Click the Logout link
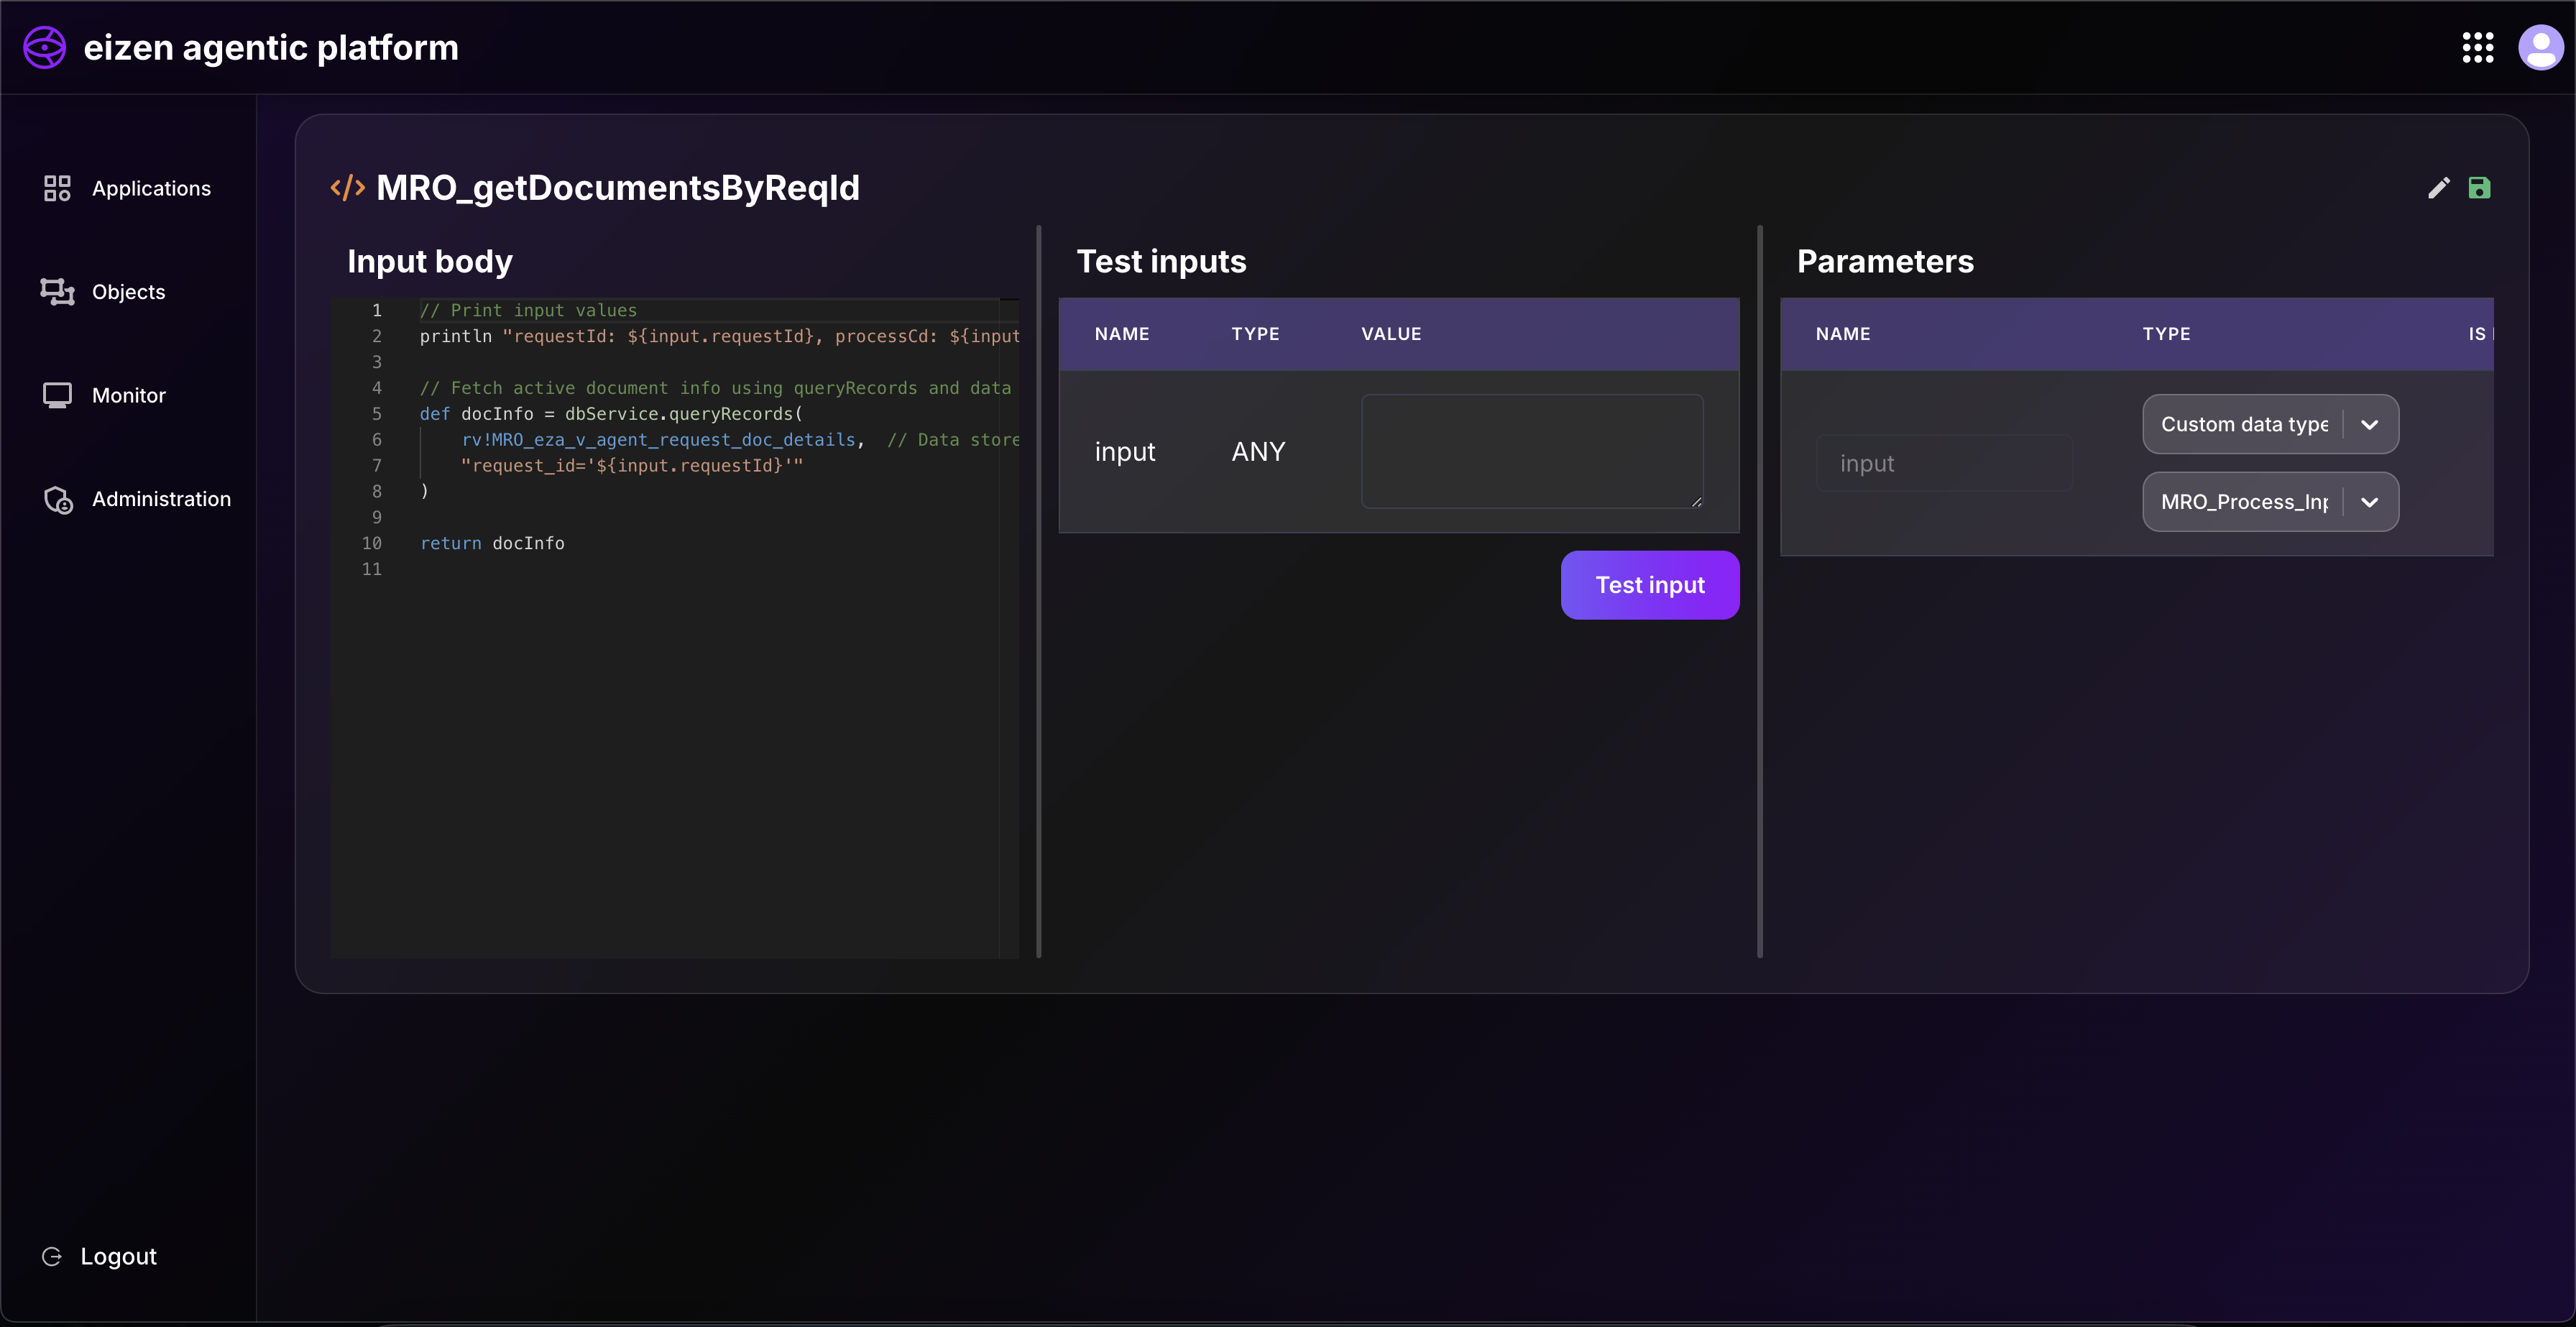2576x1327 pixels. pyautogui.click(x=118, y=1256)
